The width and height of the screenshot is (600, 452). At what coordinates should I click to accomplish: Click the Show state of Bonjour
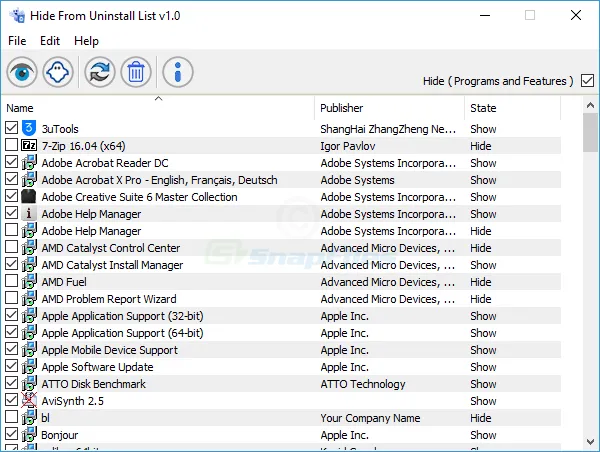483,435
